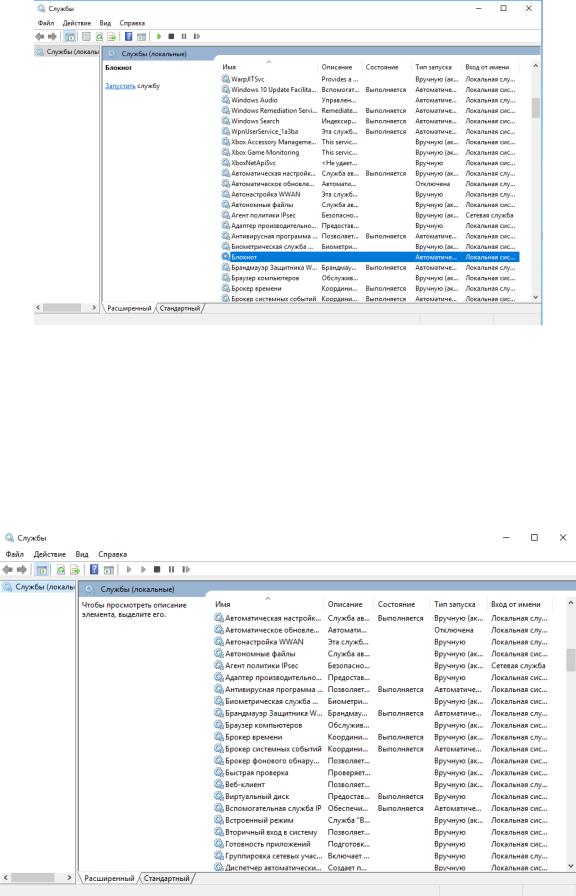Click Restart service icon in upper window toolbar

[x=197, y=37]
